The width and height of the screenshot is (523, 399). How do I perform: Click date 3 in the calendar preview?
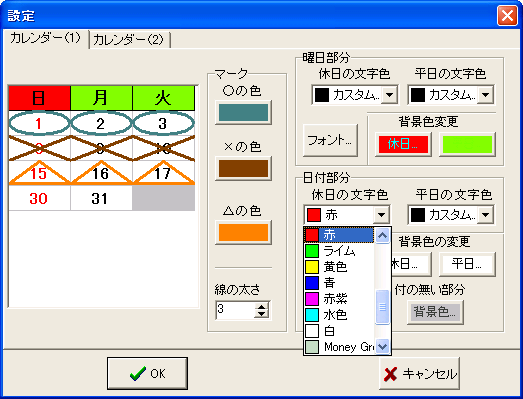(x=163, y=123)
